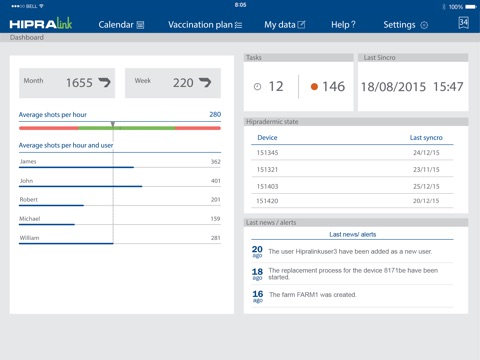Click sync date 23/11/15
Image resolution: width=480 pixels, height=360 pixels.
(426, 169)
